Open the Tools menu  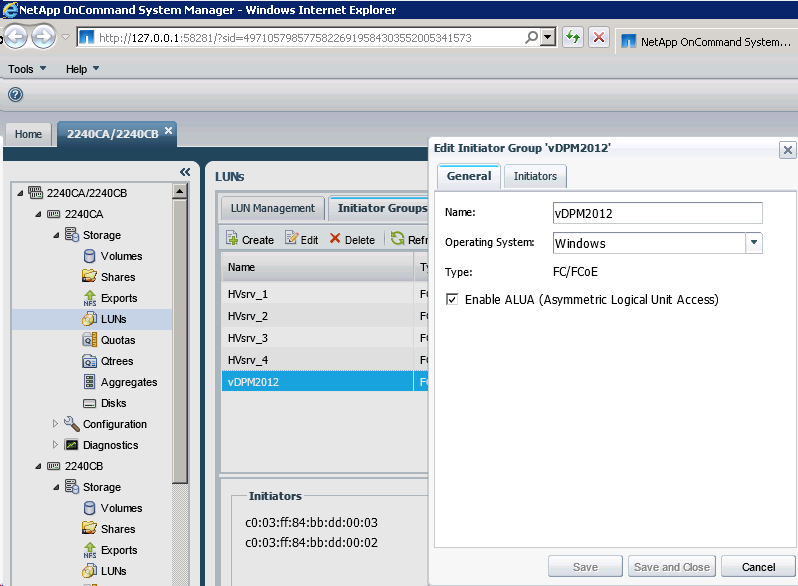pos(27,69)
